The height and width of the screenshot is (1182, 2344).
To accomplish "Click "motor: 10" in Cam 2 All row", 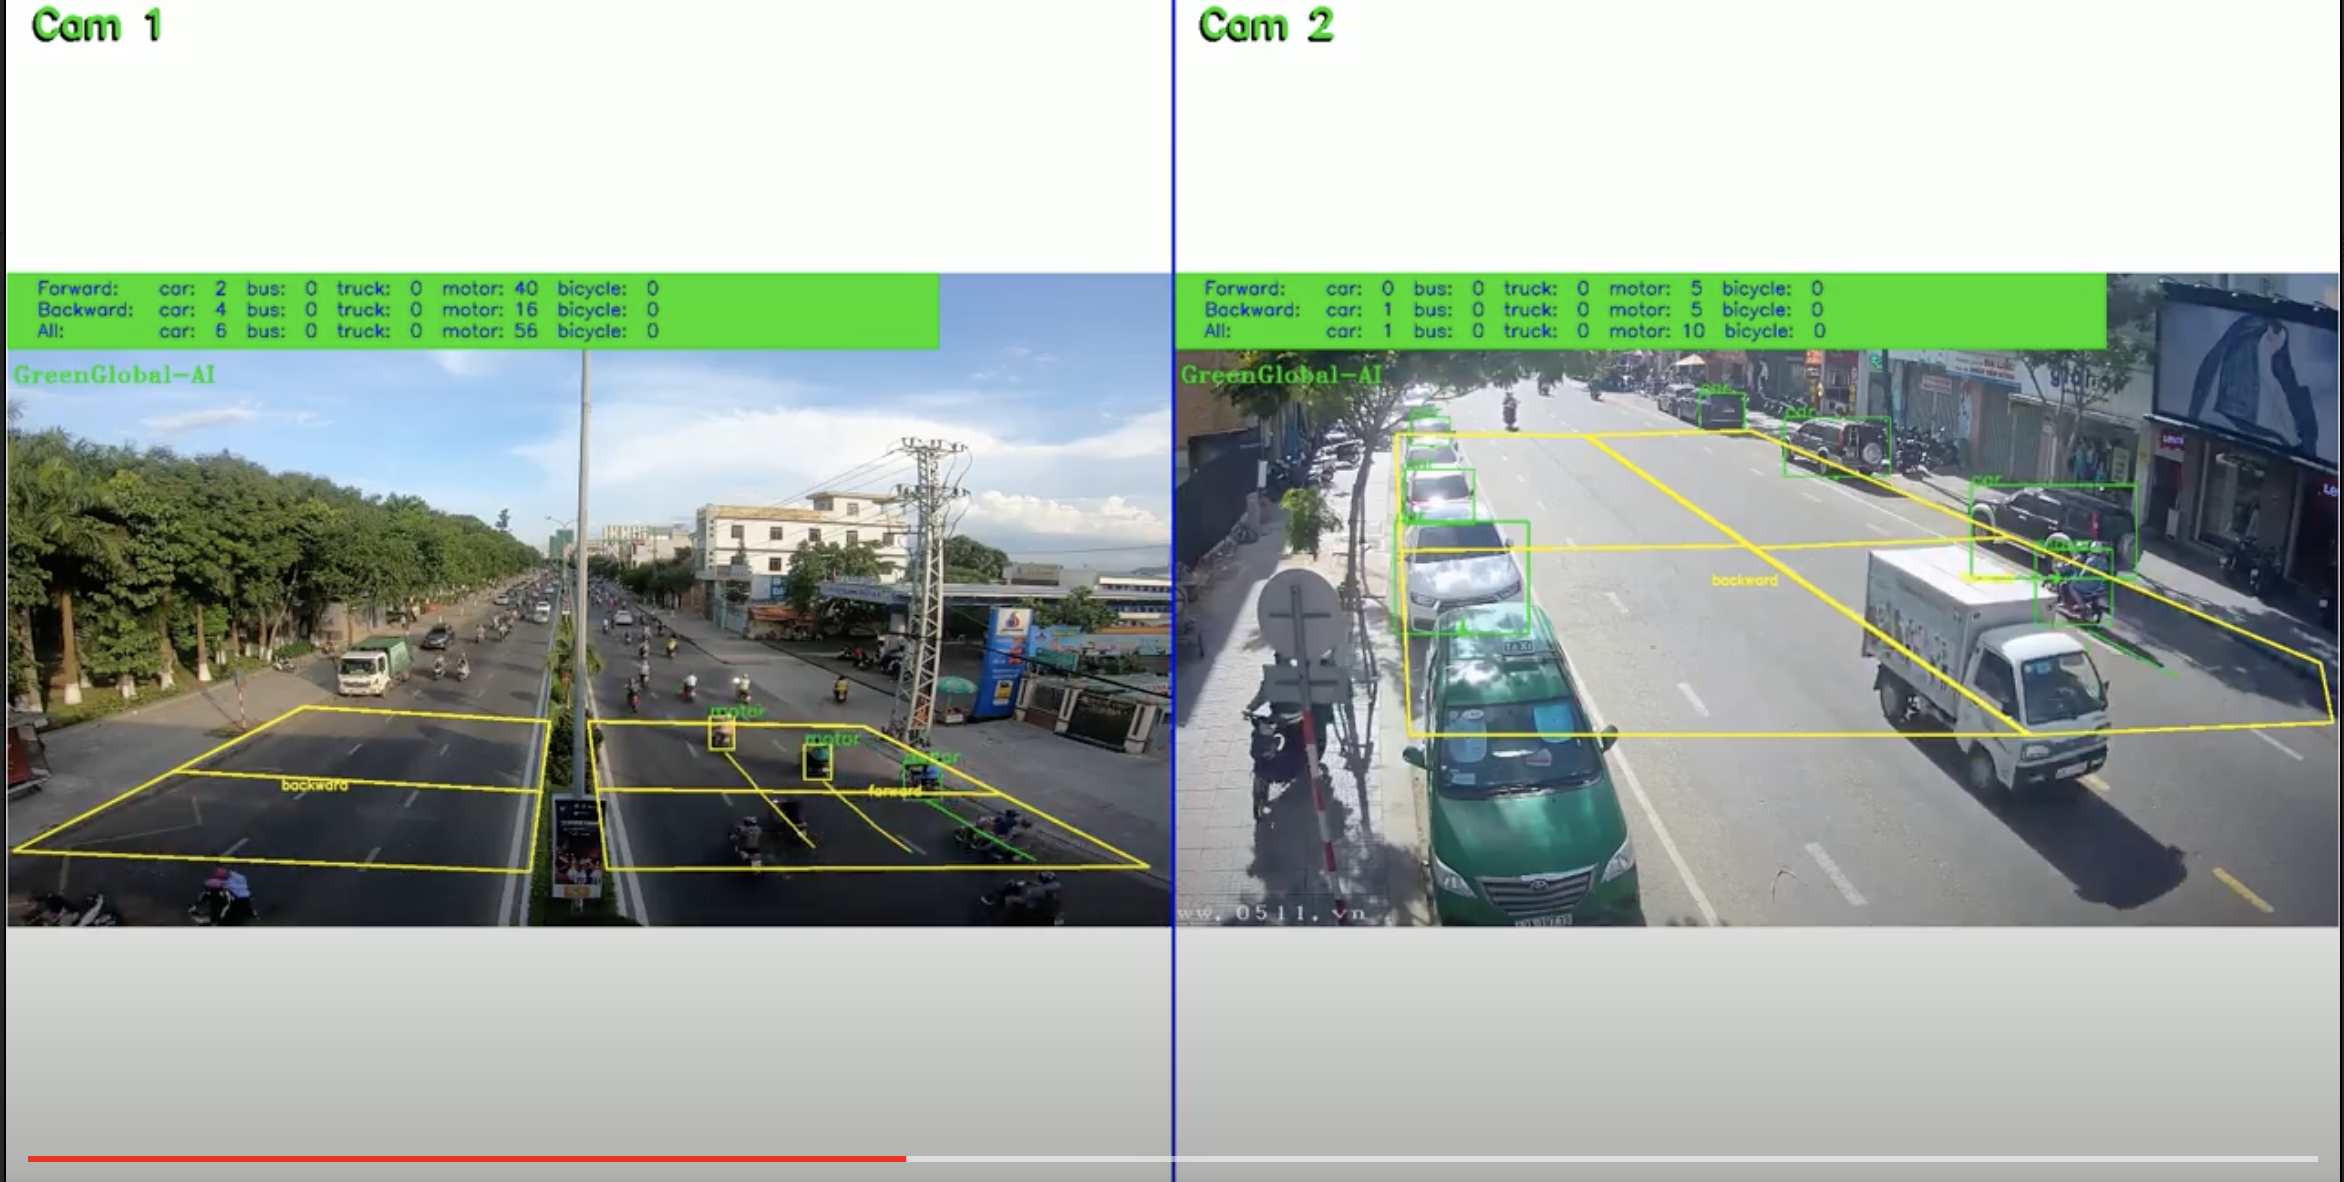I will pos(1657,331).
